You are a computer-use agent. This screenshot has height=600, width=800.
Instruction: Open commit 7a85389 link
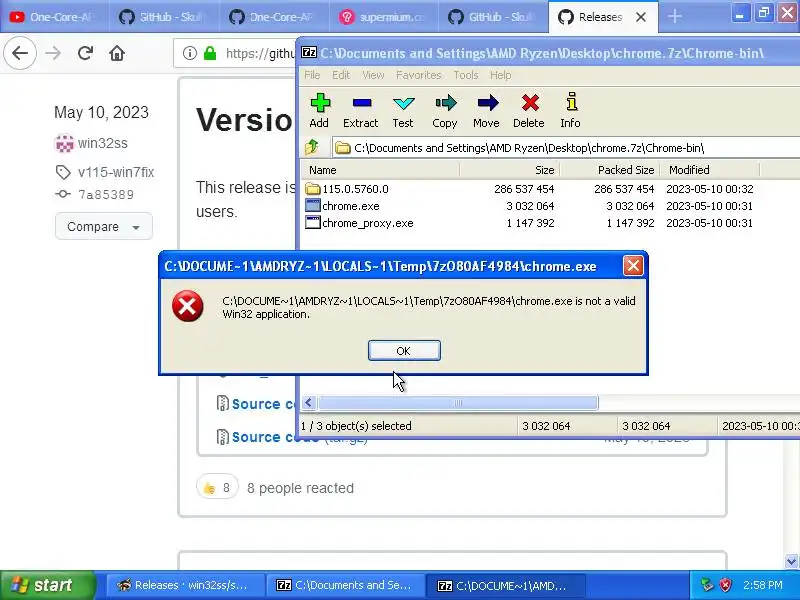106,194
